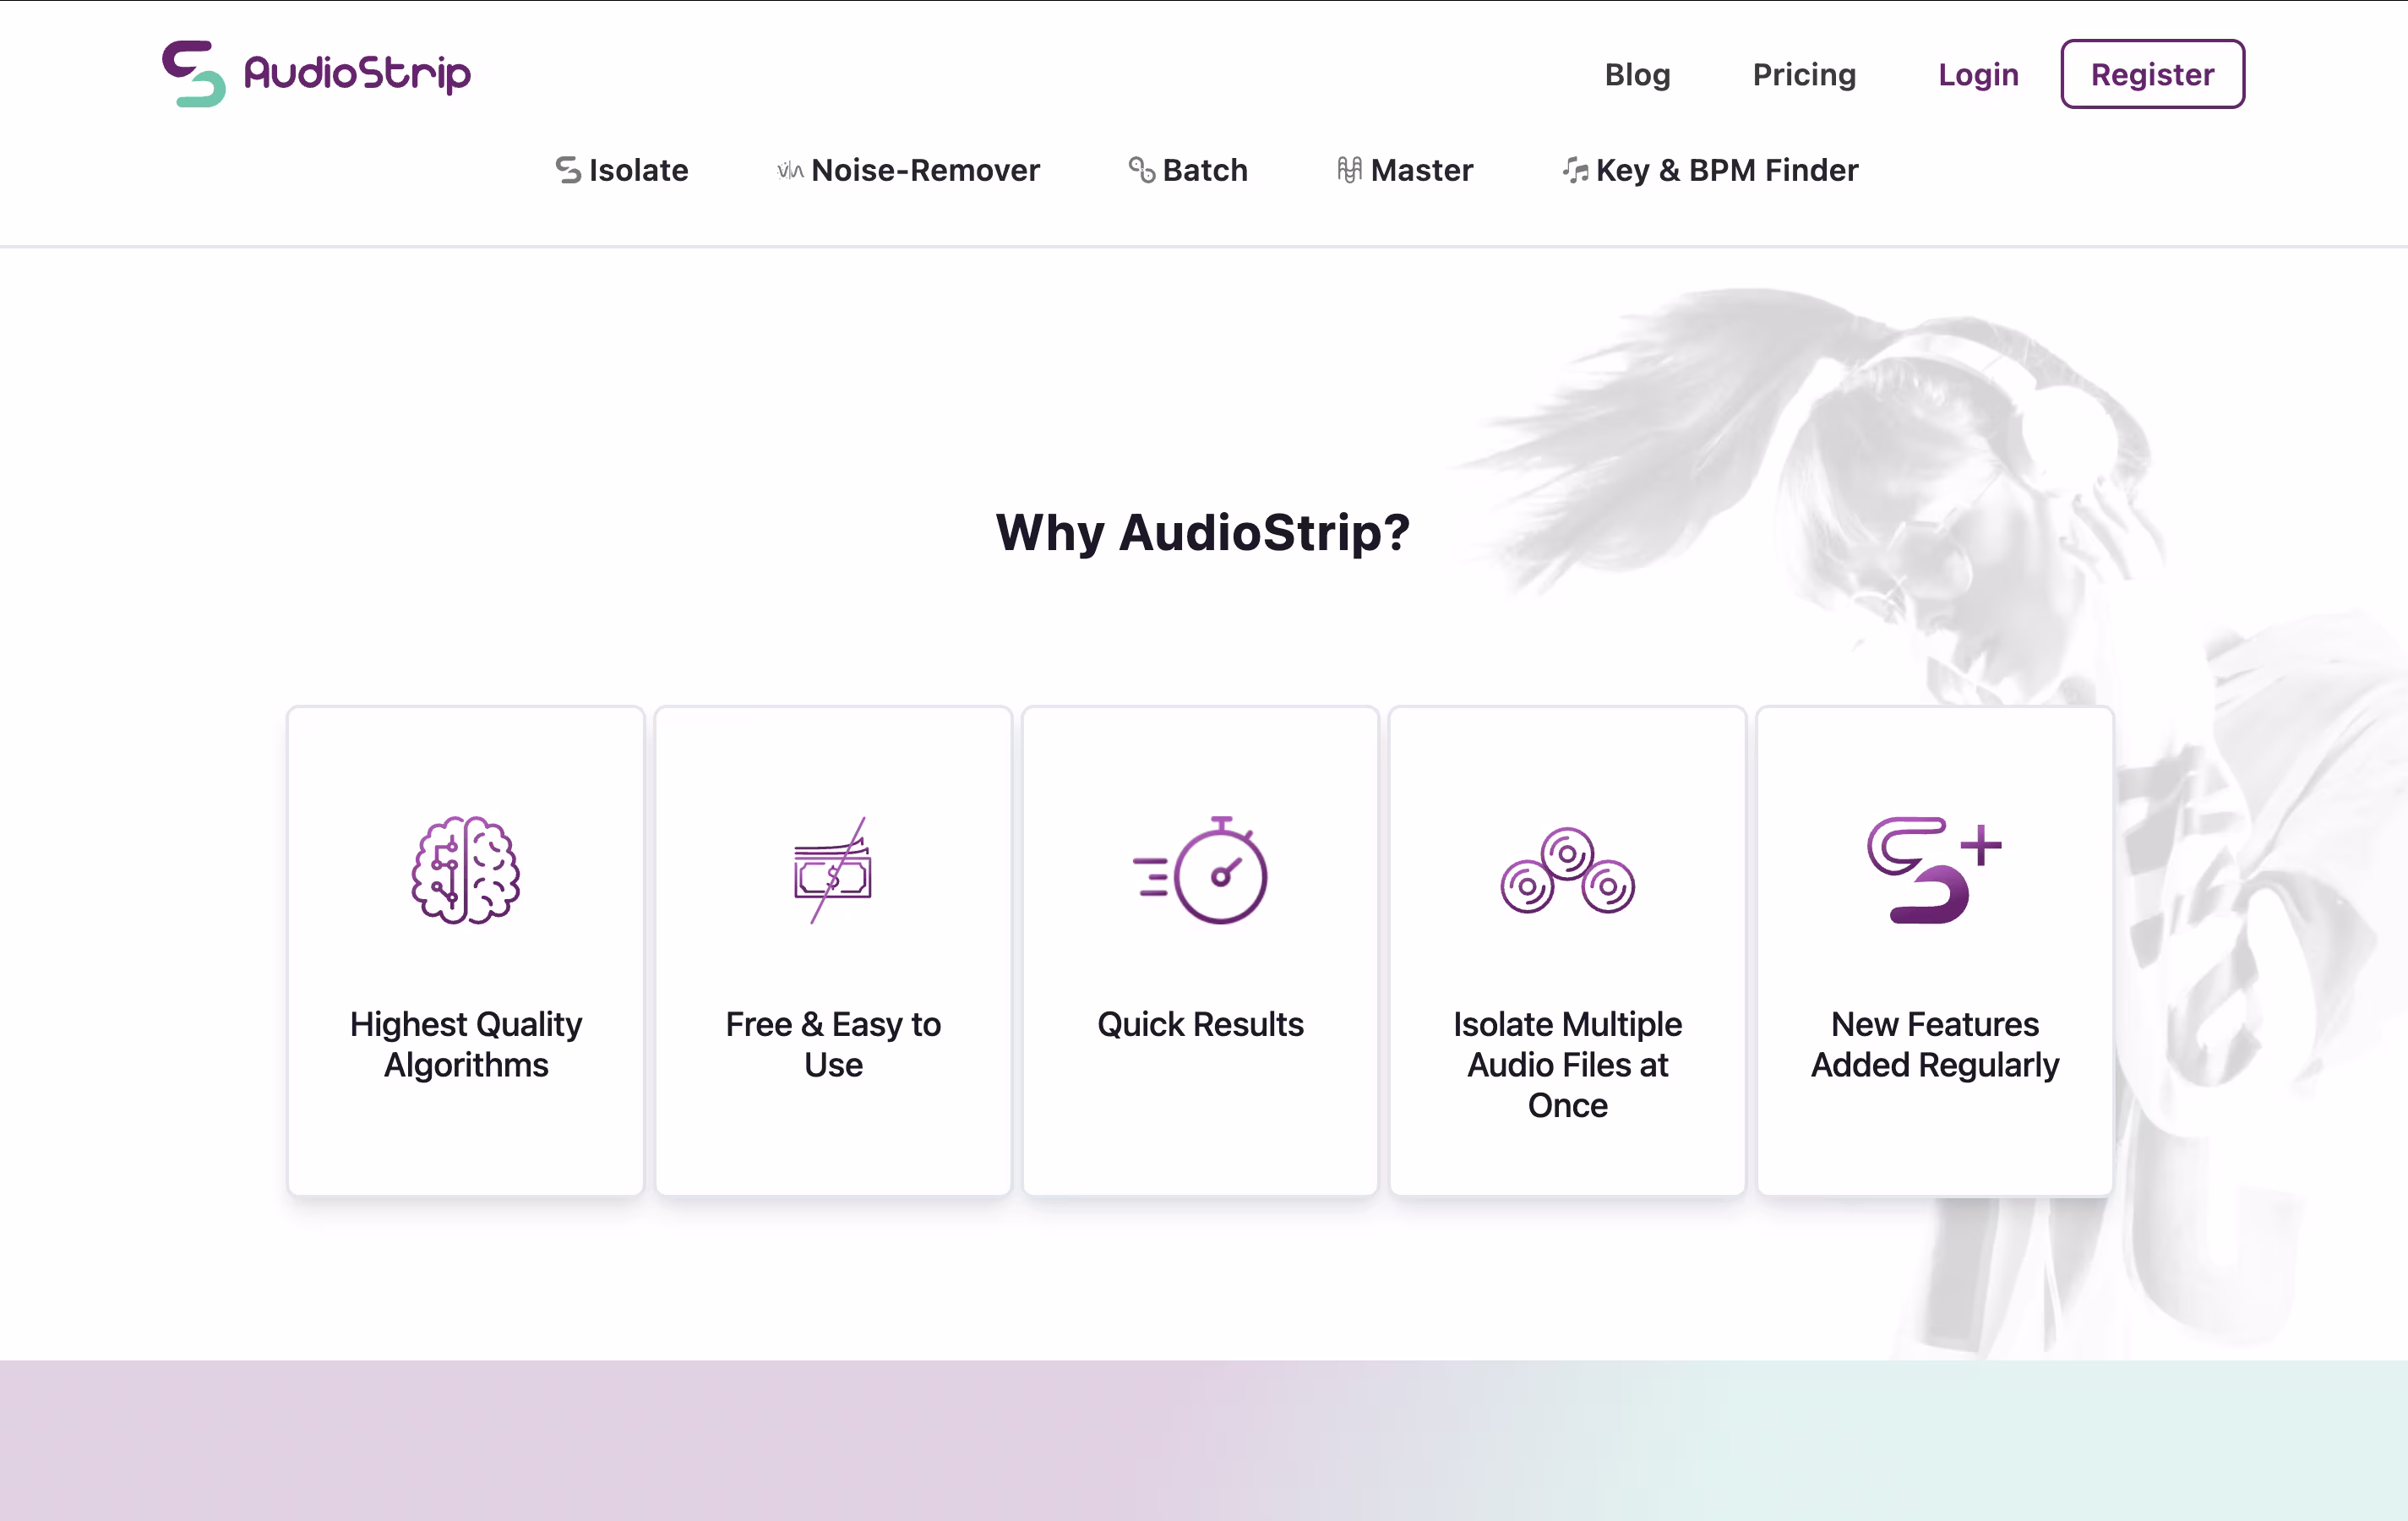Click the Key & BPM music note icon
Image resolution: width=2408 pixels, height=1521 pixels.
[1575, 170]
